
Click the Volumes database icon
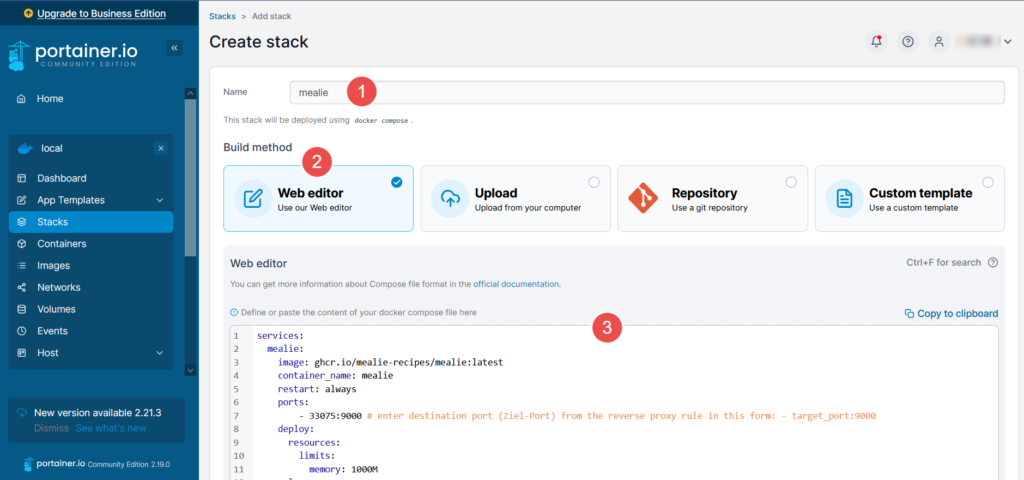[22, 309]
